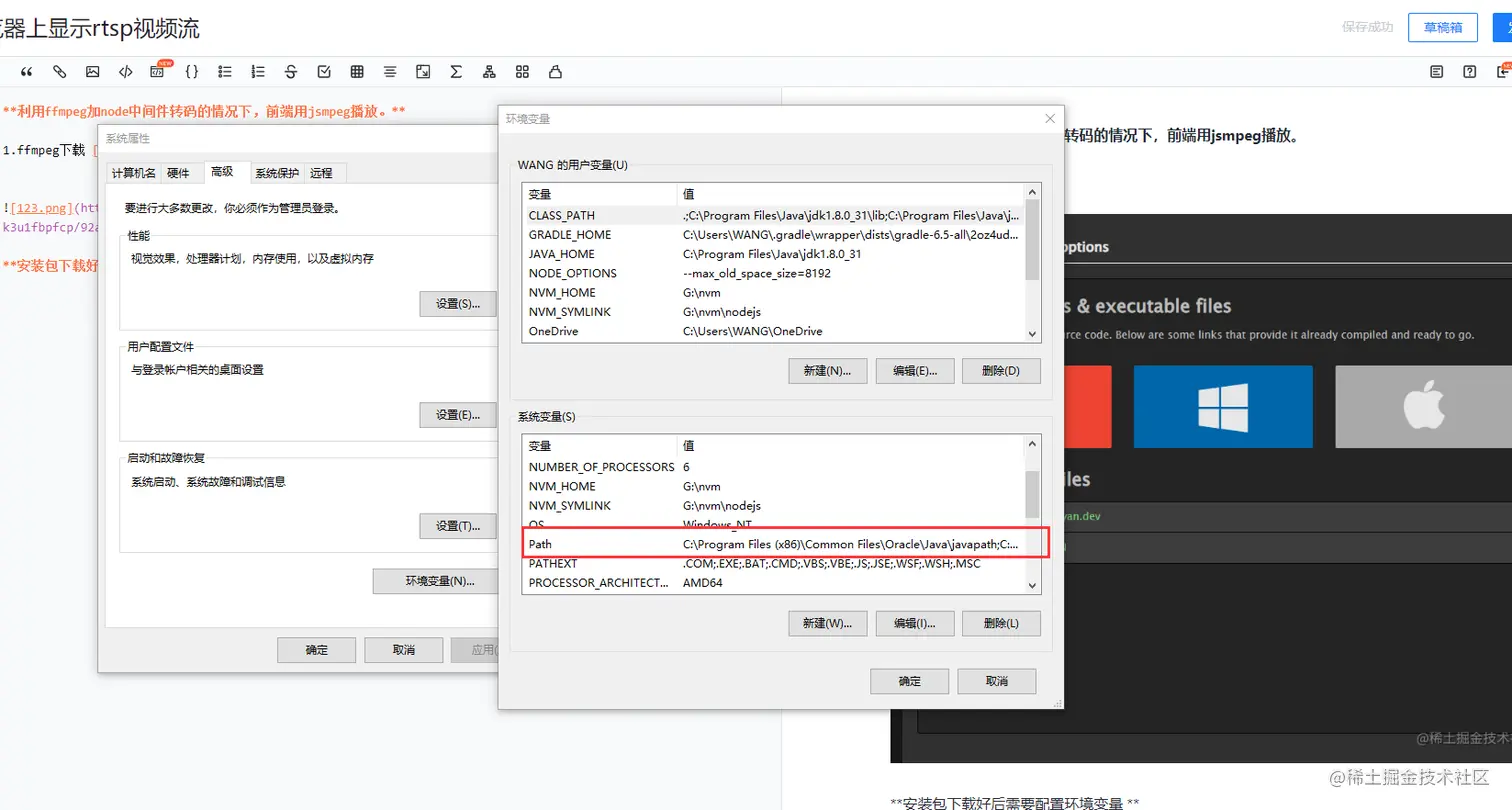This screenshot has width=1512, height=810.
Task: Select the GRADLE_HOME user variable
Action: coord(774,235)
